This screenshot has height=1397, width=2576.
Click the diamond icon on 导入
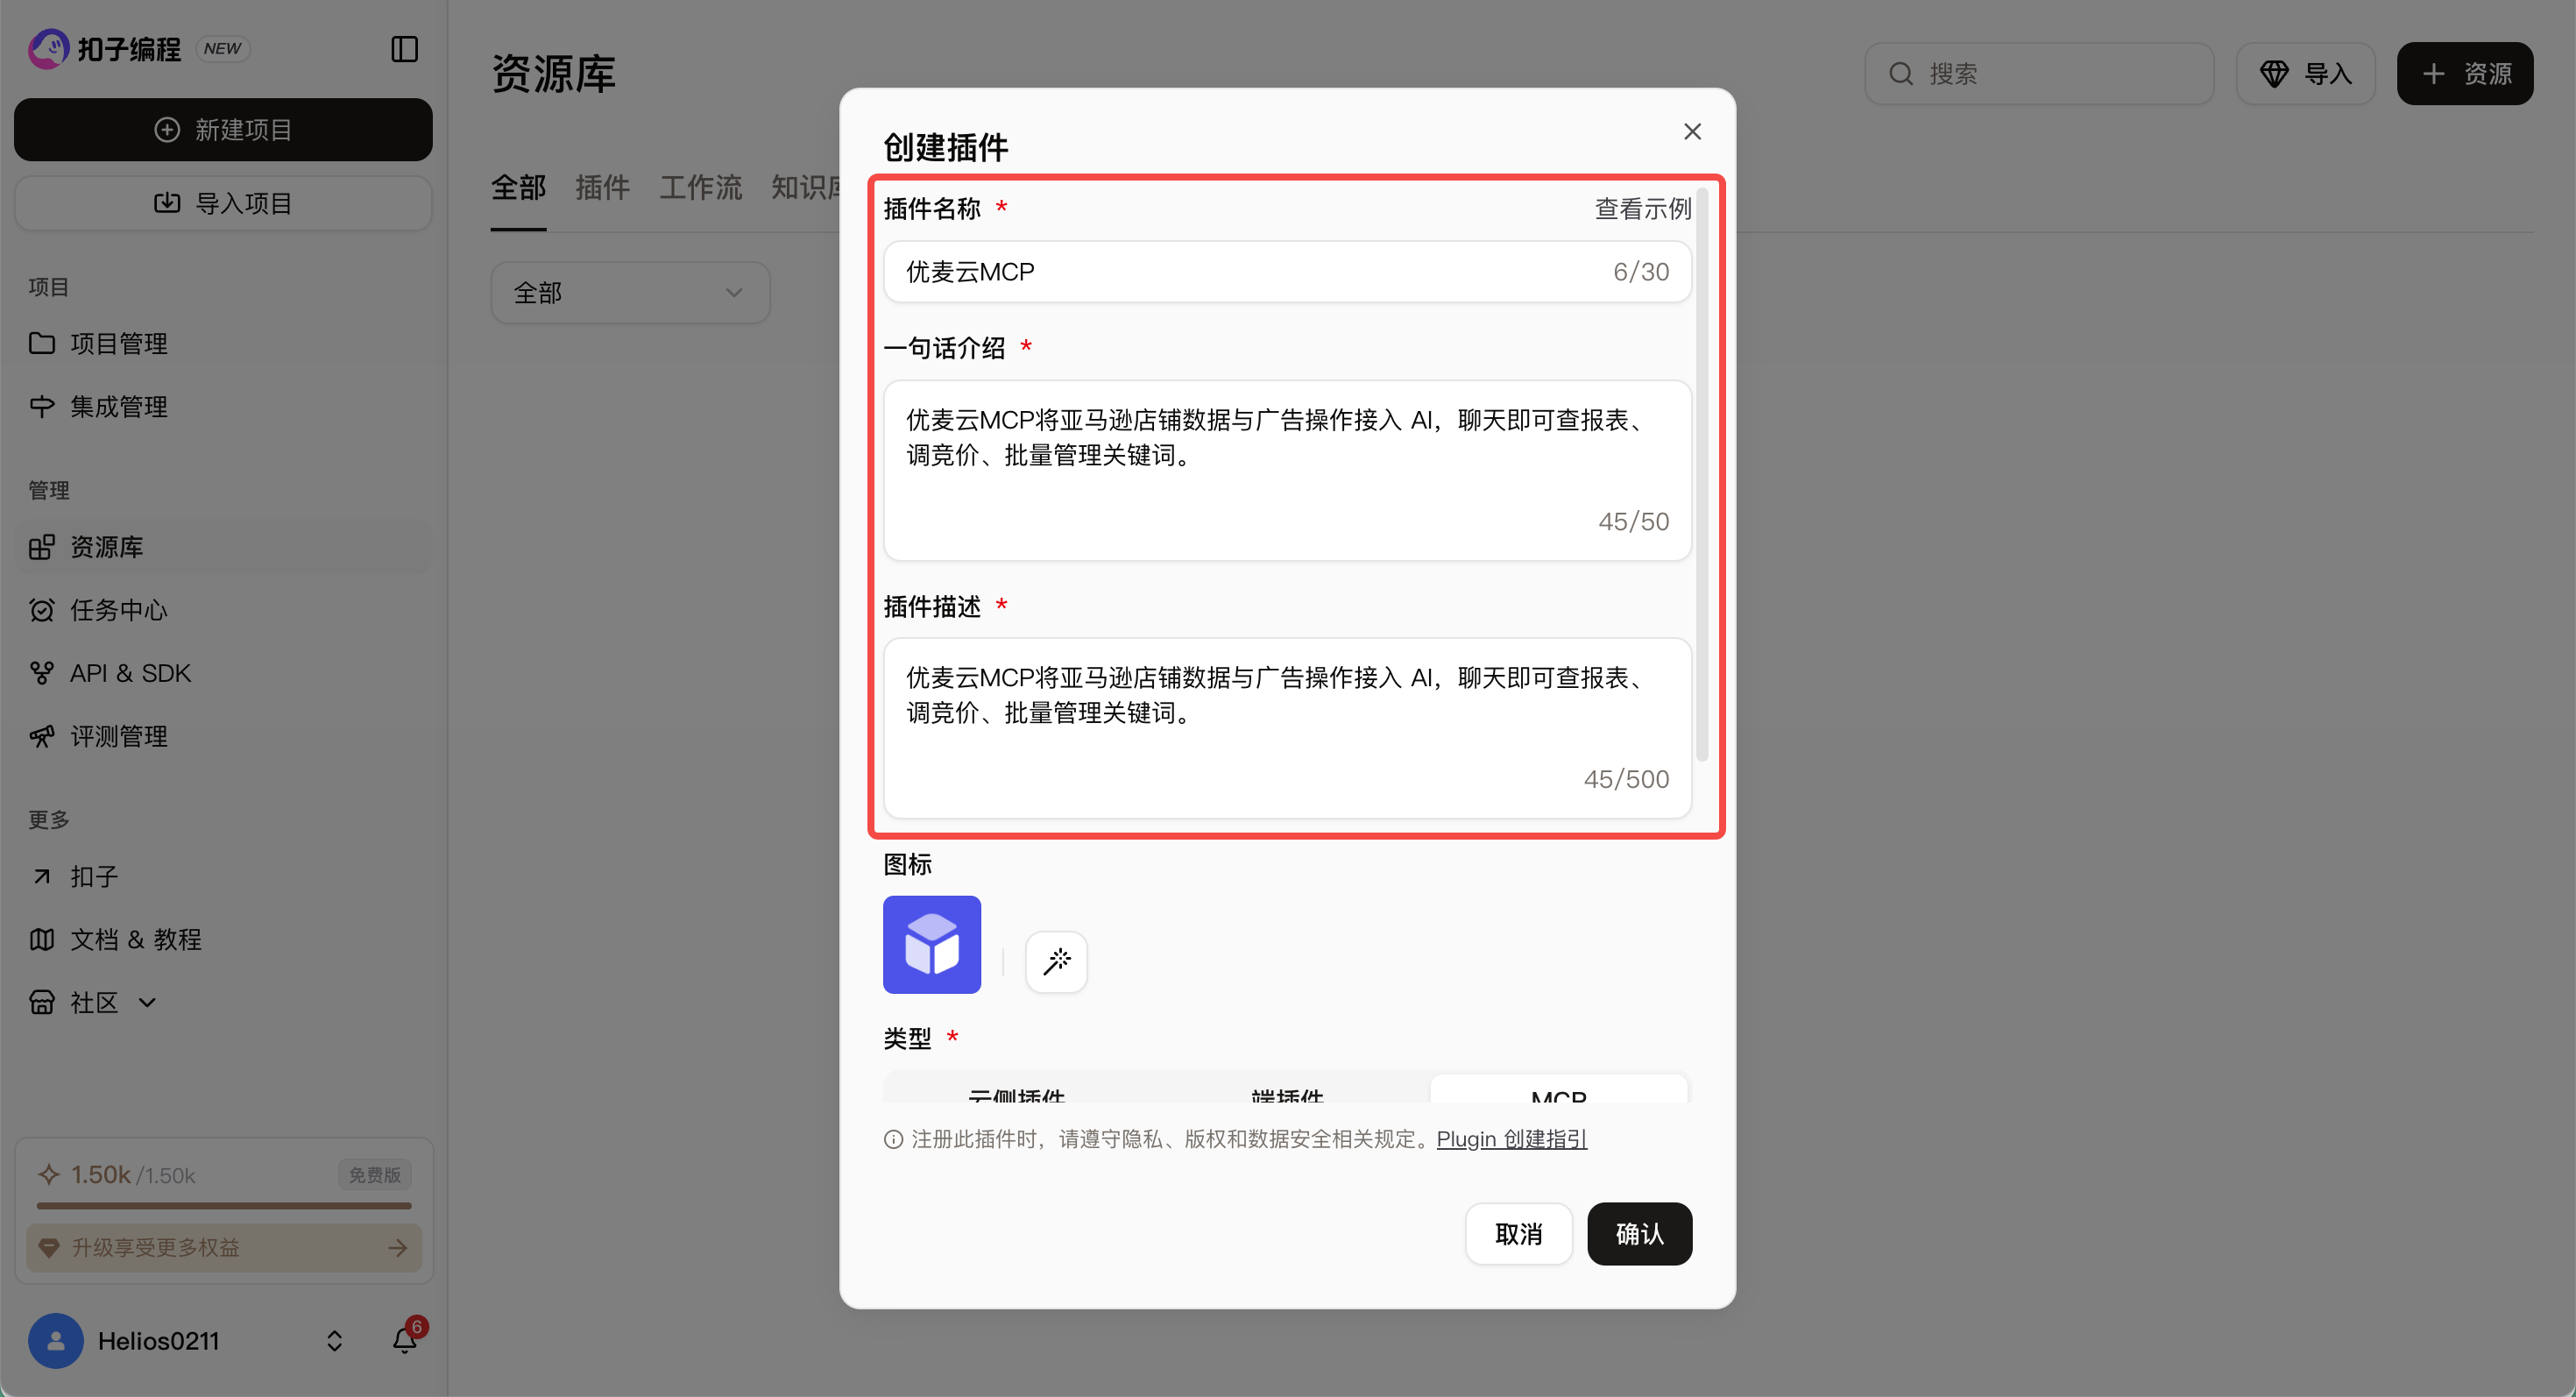[x=2274, y=74]
